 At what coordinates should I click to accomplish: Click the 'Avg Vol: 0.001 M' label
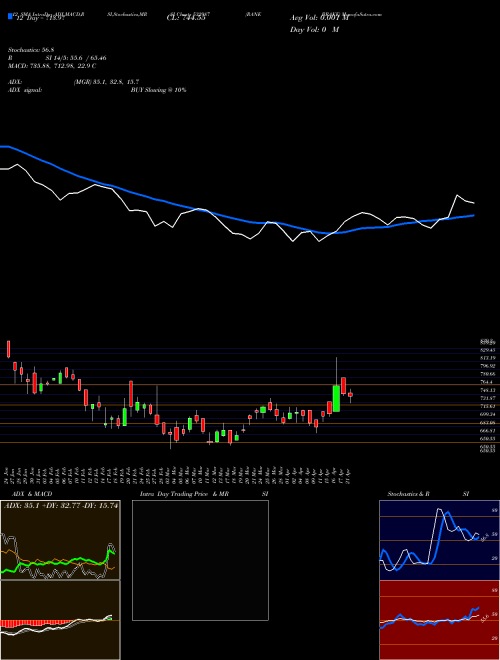point(319,18)
